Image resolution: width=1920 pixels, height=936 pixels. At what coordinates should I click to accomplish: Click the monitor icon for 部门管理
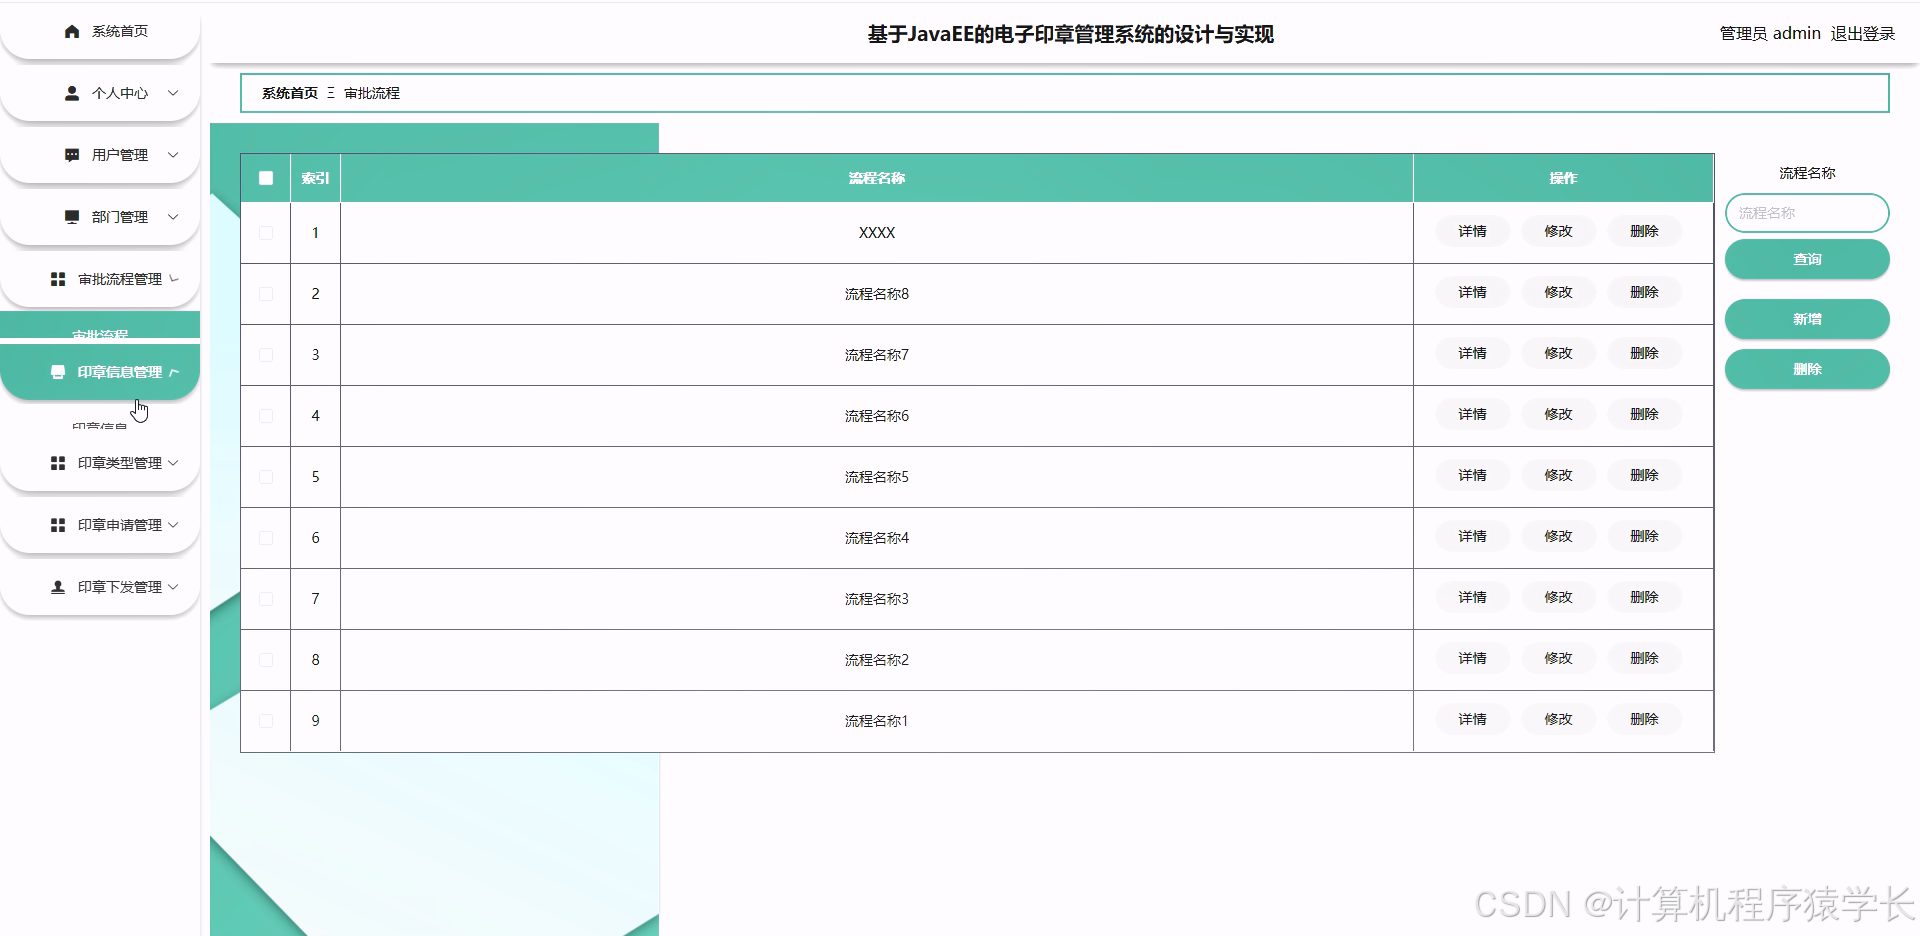coord(72,217)
